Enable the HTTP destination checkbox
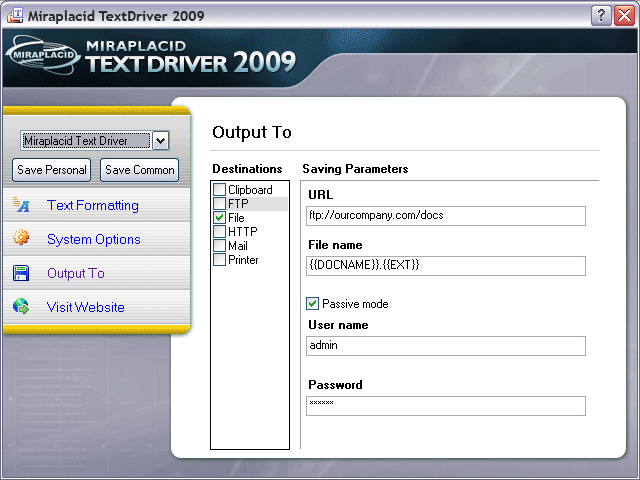 (220, 231)
